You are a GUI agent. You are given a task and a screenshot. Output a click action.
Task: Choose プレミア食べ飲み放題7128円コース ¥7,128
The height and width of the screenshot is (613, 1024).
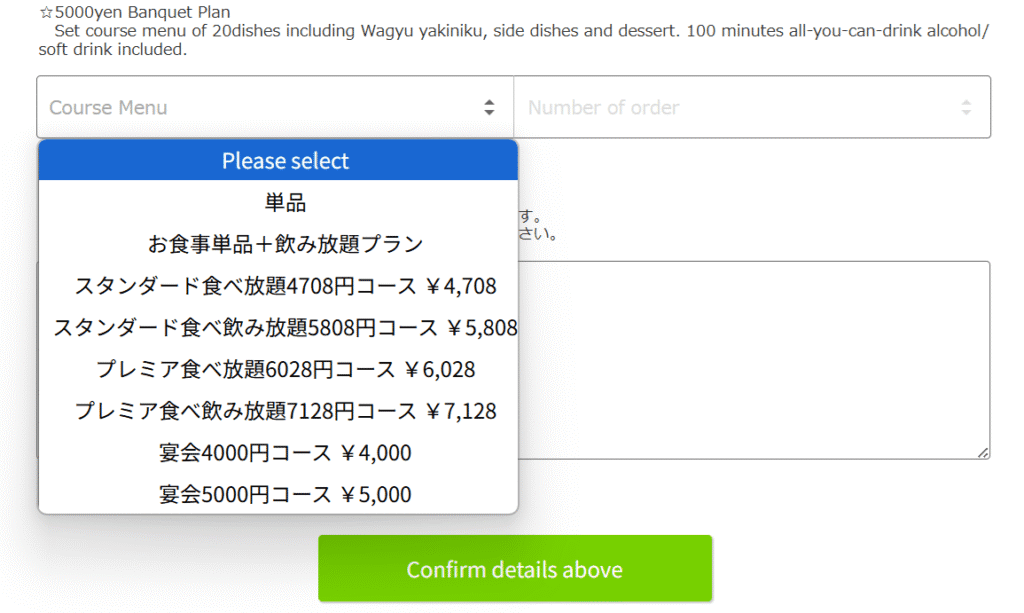(x=278, y=411)
